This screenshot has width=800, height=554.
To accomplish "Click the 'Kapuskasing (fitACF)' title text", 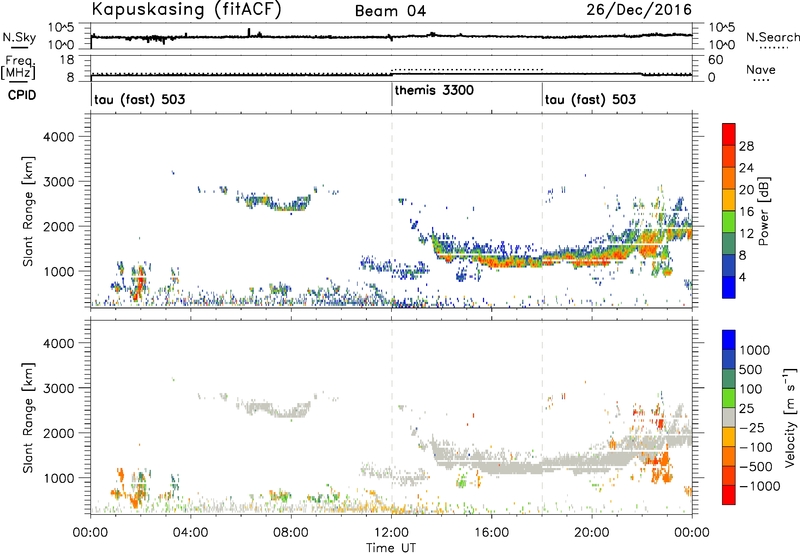I will [186, 9].
